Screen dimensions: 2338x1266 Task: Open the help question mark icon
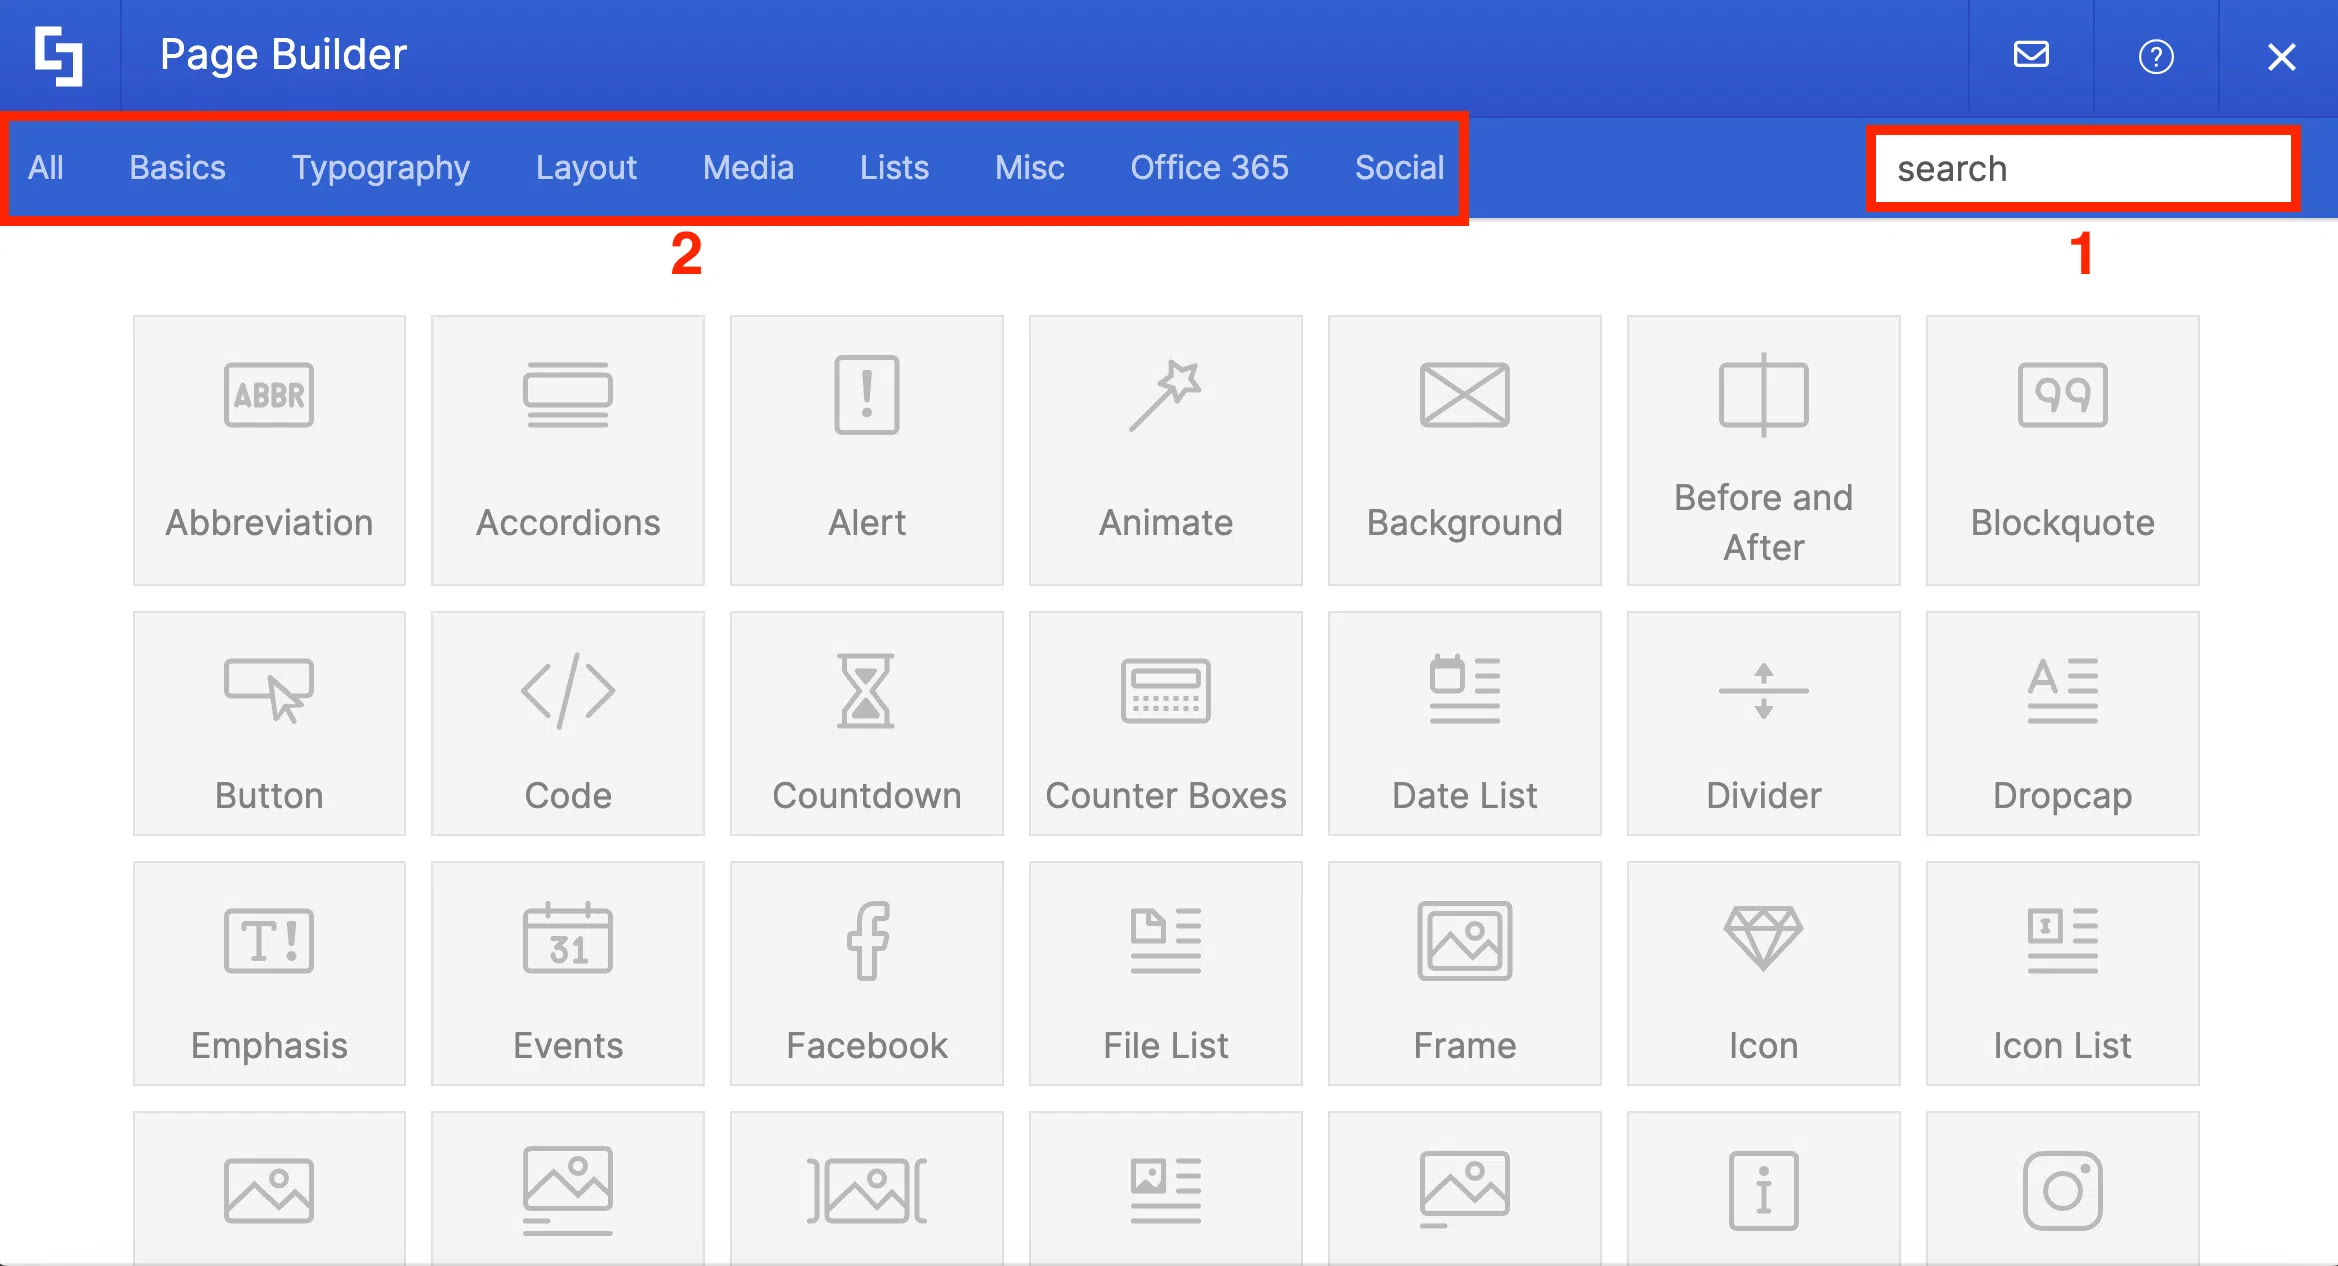(2156, 56)
